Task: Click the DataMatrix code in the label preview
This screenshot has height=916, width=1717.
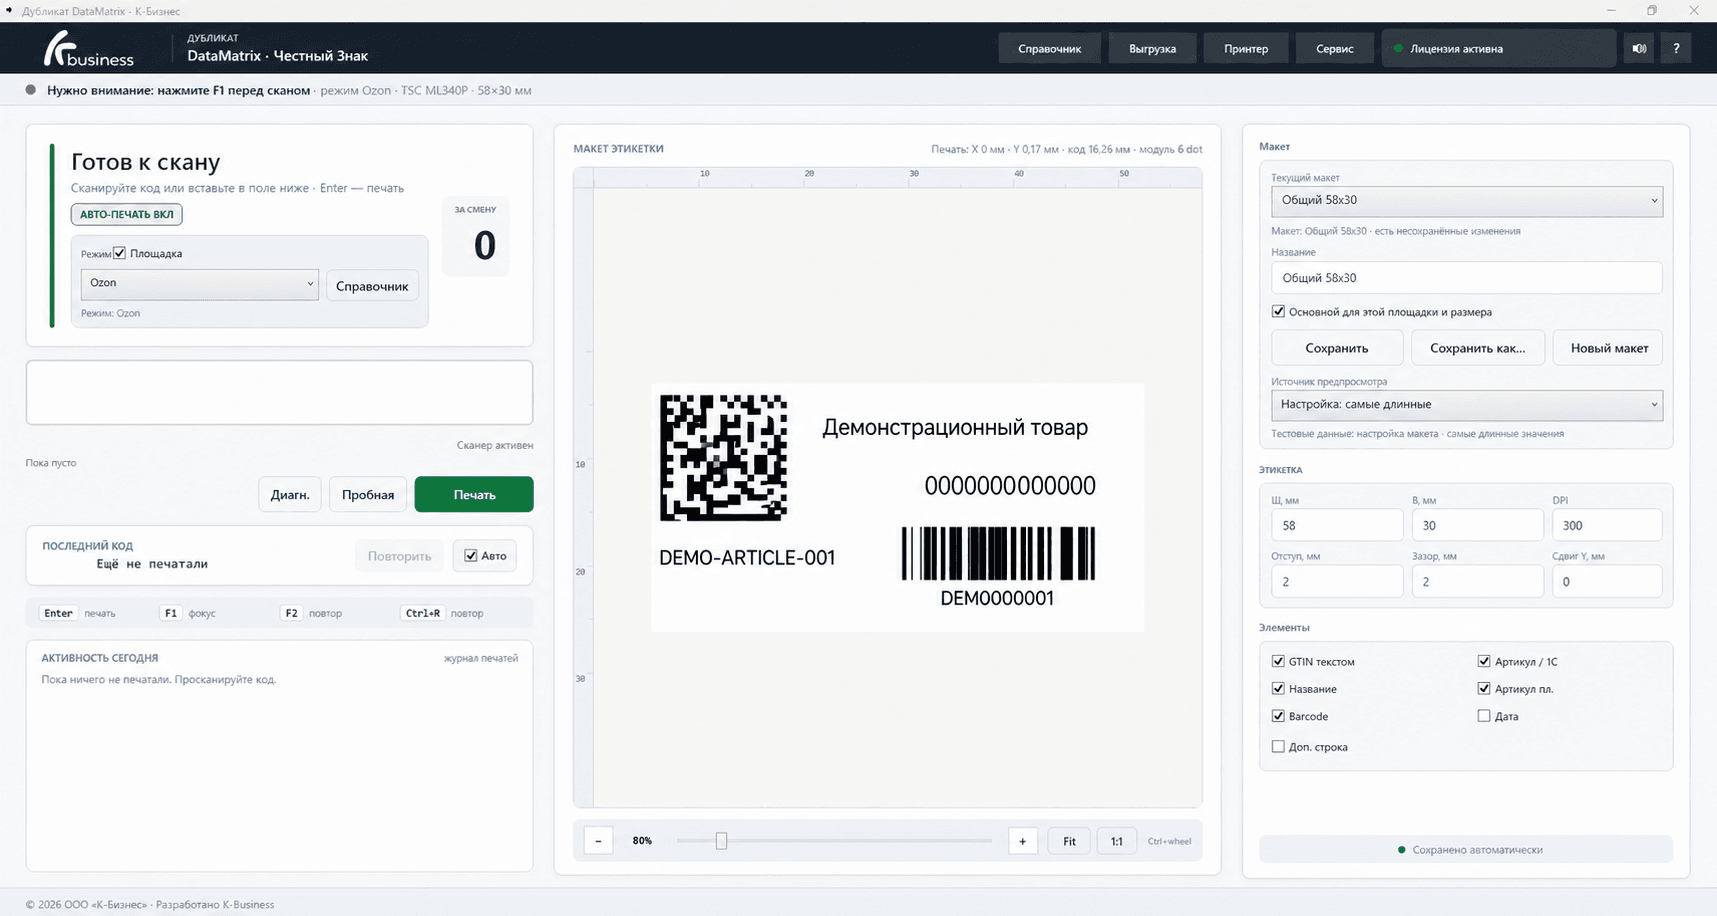Action: (x=723, y=457)
